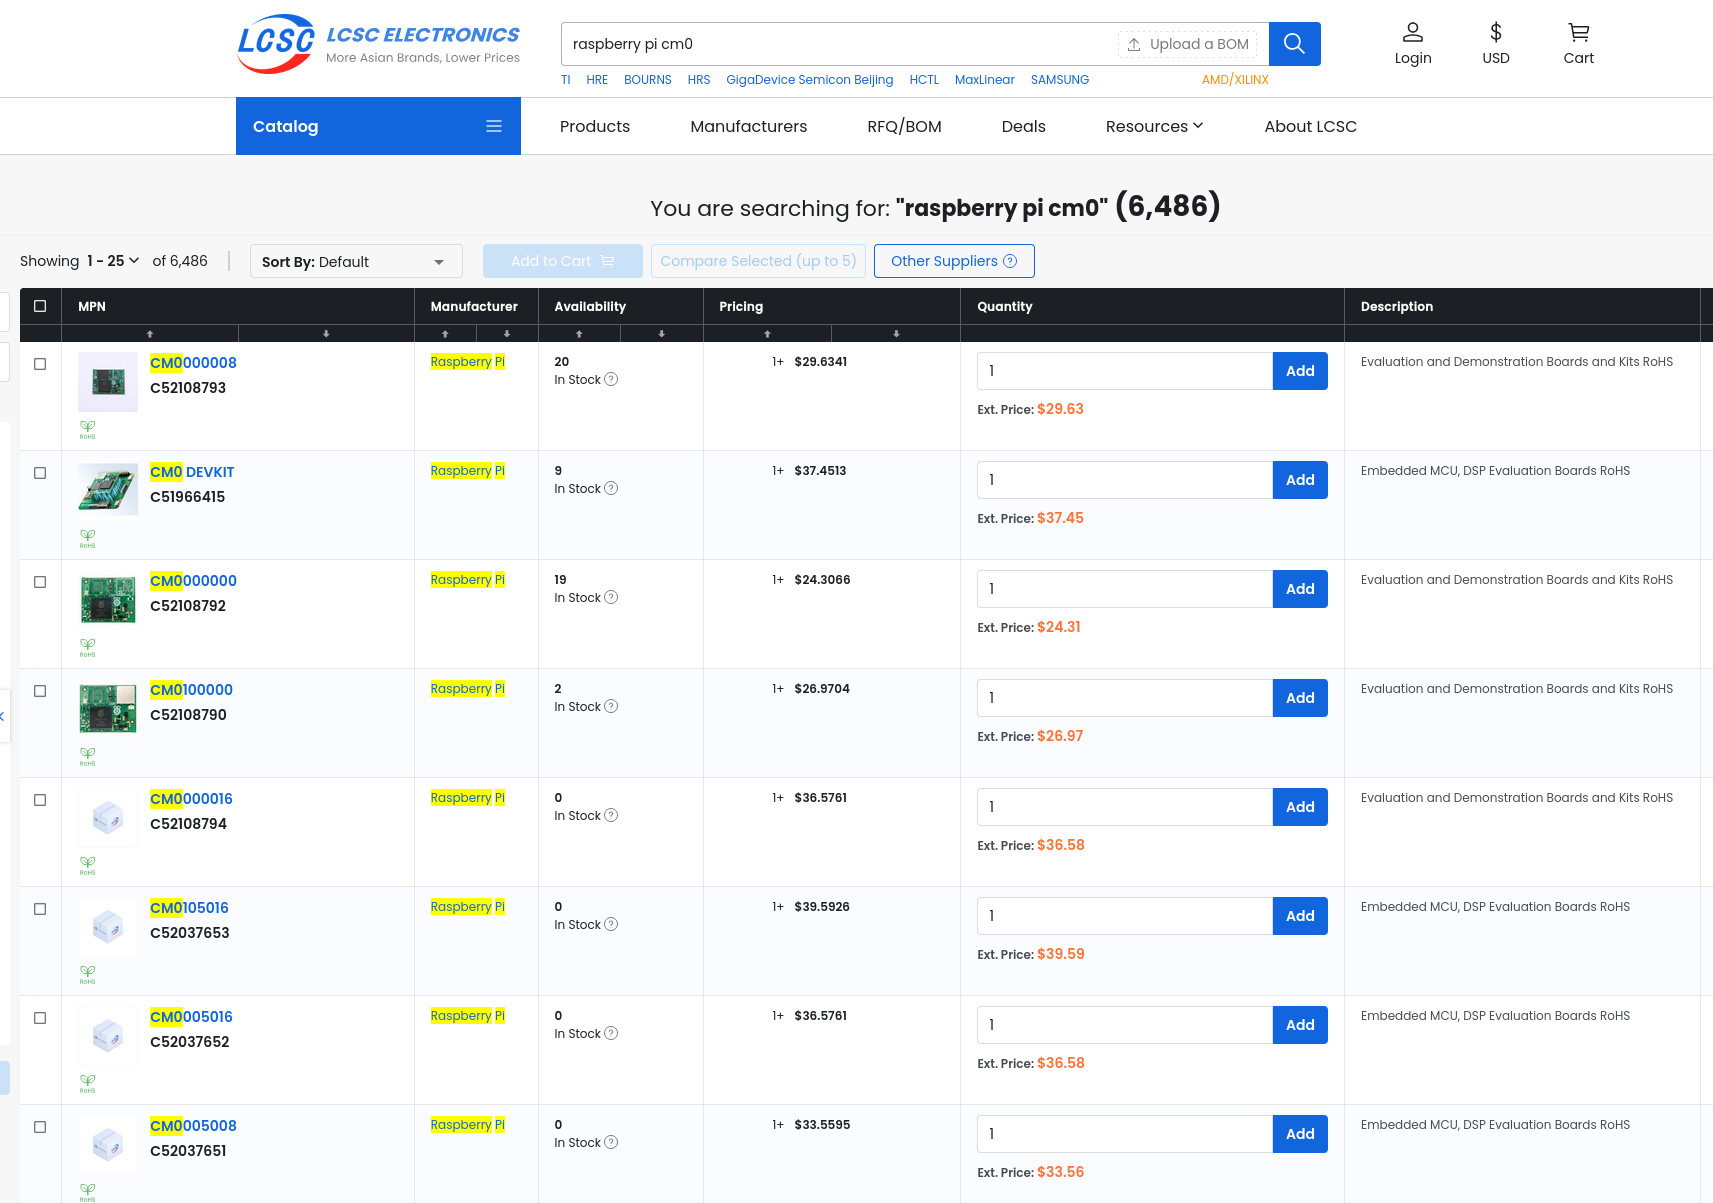The width and height of the screenshot is (1713, 1203).
Task: Toggle the select-all checkbox in table header
Action: [40, 306]
